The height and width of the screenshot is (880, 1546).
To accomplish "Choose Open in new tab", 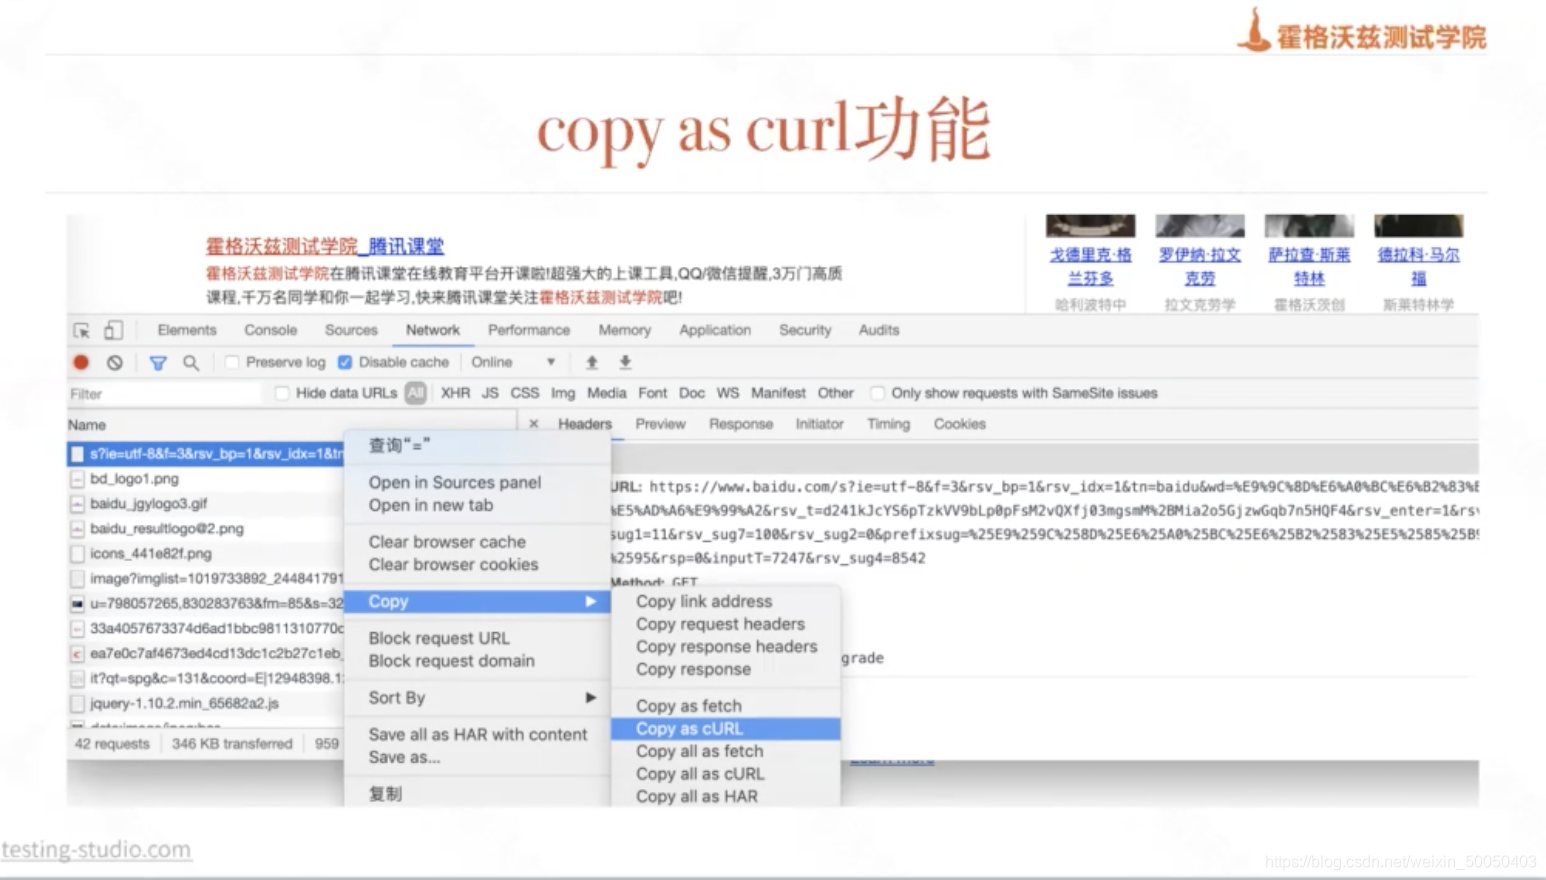I will (x=477, y=505).
